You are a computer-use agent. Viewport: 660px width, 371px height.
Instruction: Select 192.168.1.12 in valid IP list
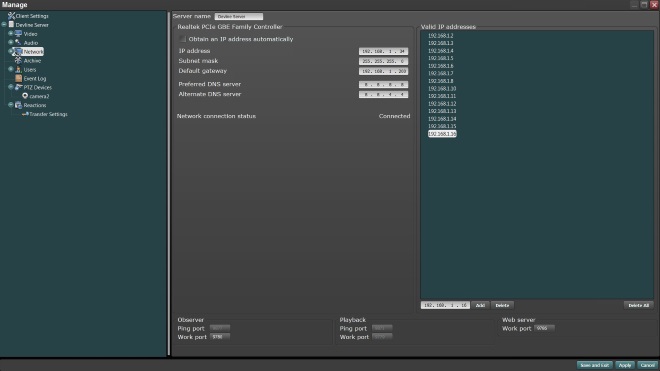click(442, 104)
